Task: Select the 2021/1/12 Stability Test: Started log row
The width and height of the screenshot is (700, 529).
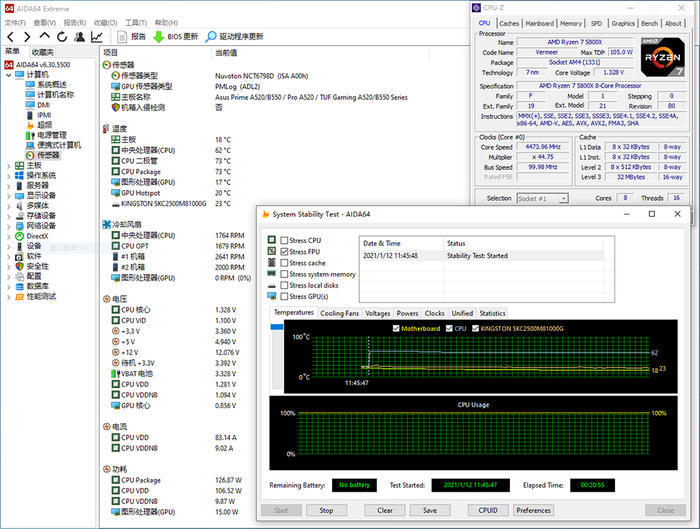Action: [484, 256]
